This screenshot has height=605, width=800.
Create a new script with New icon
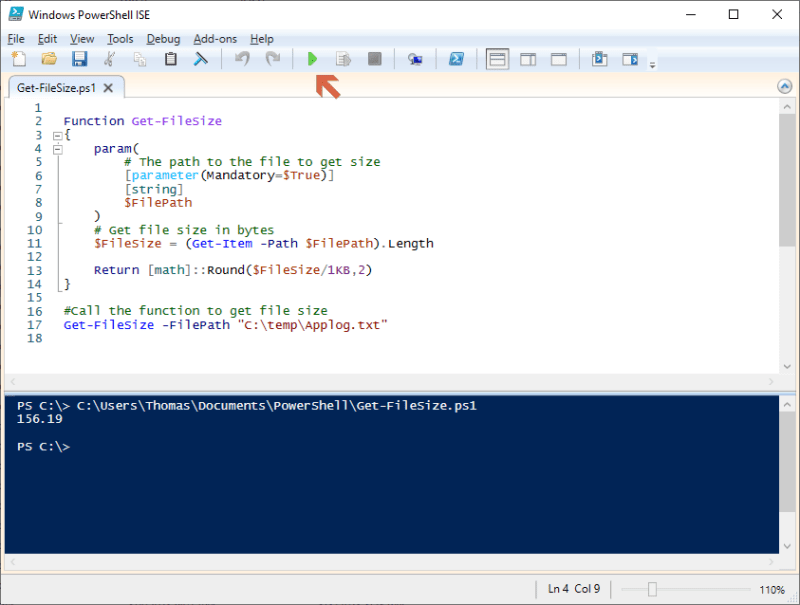pos(19,59)
